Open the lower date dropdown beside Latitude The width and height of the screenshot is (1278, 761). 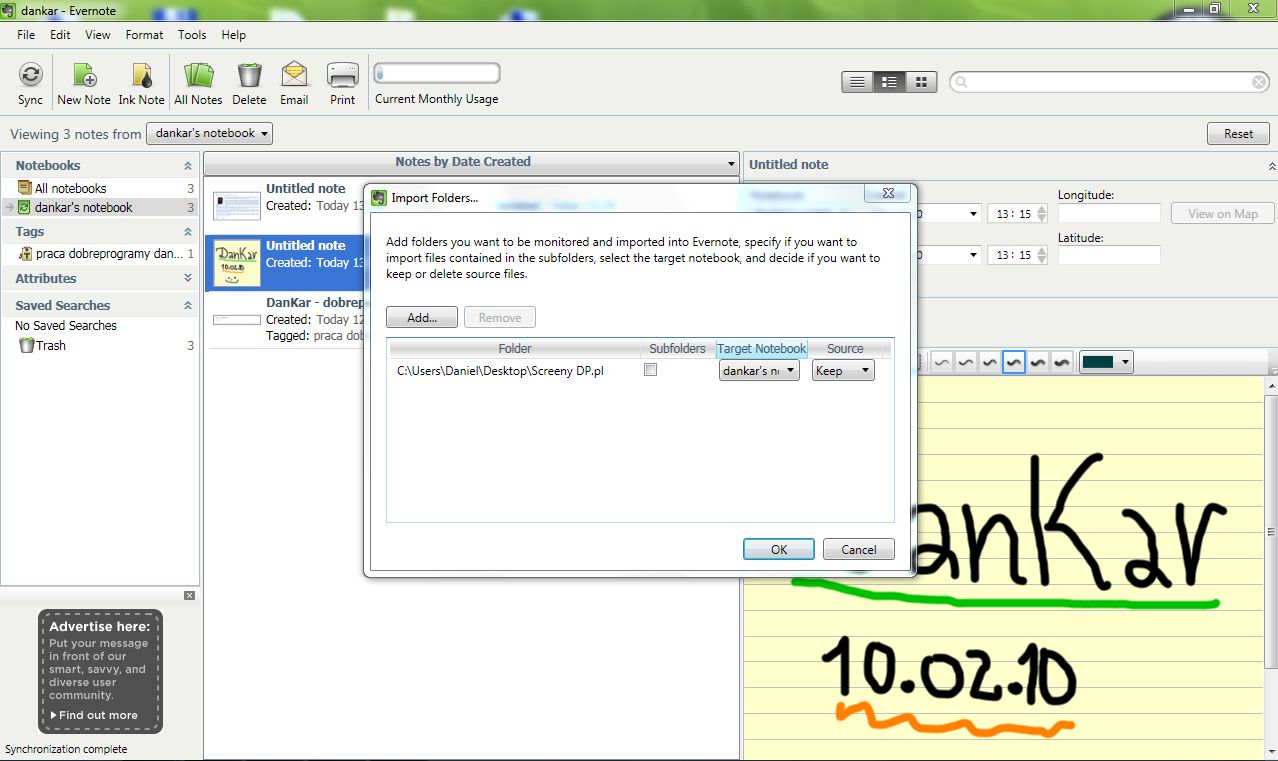click(x=973, y=255)
